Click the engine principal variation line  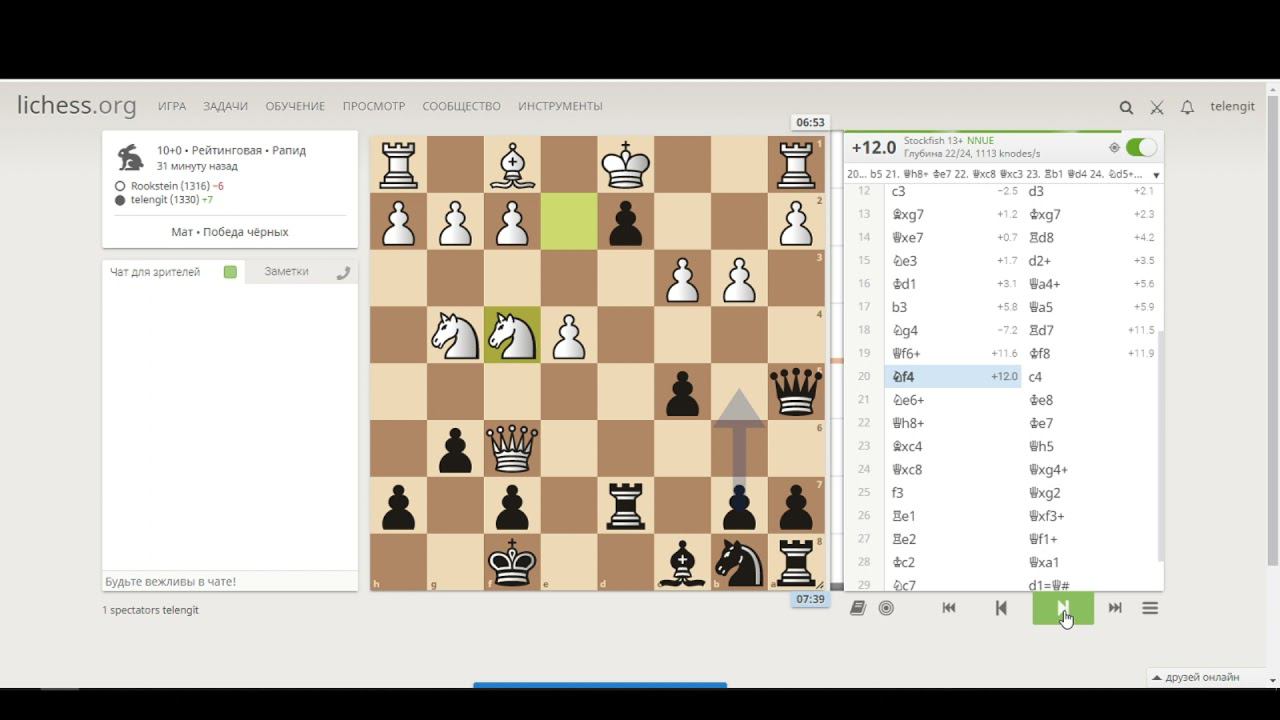pos(995,174)
